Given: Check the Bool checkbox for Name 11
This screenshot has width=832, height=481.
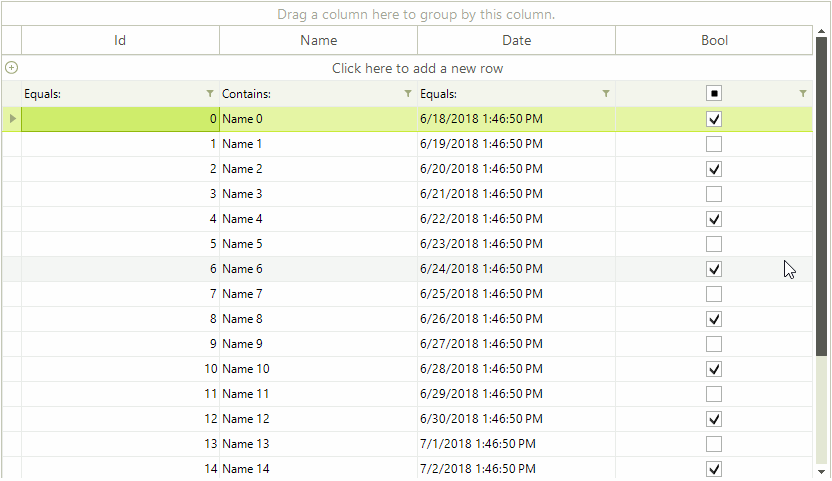Looking at the screenshot, I should coord(714,394).
